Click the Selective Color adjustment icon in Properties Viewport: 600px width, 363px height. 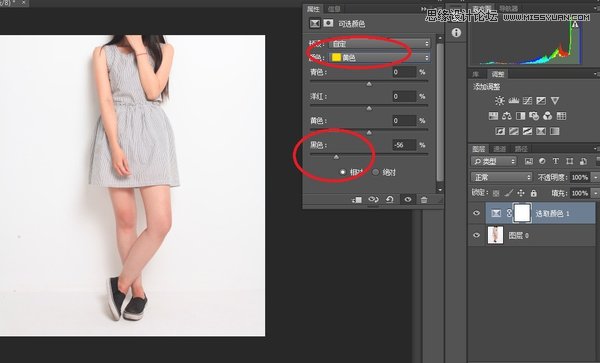(315, 24)
